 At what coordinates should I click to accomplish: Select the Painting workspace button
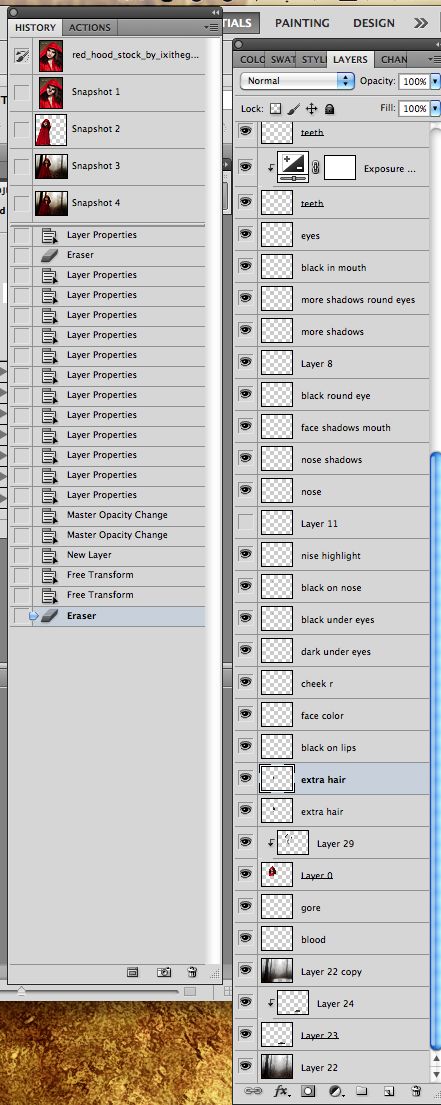(x=304, y=23)
